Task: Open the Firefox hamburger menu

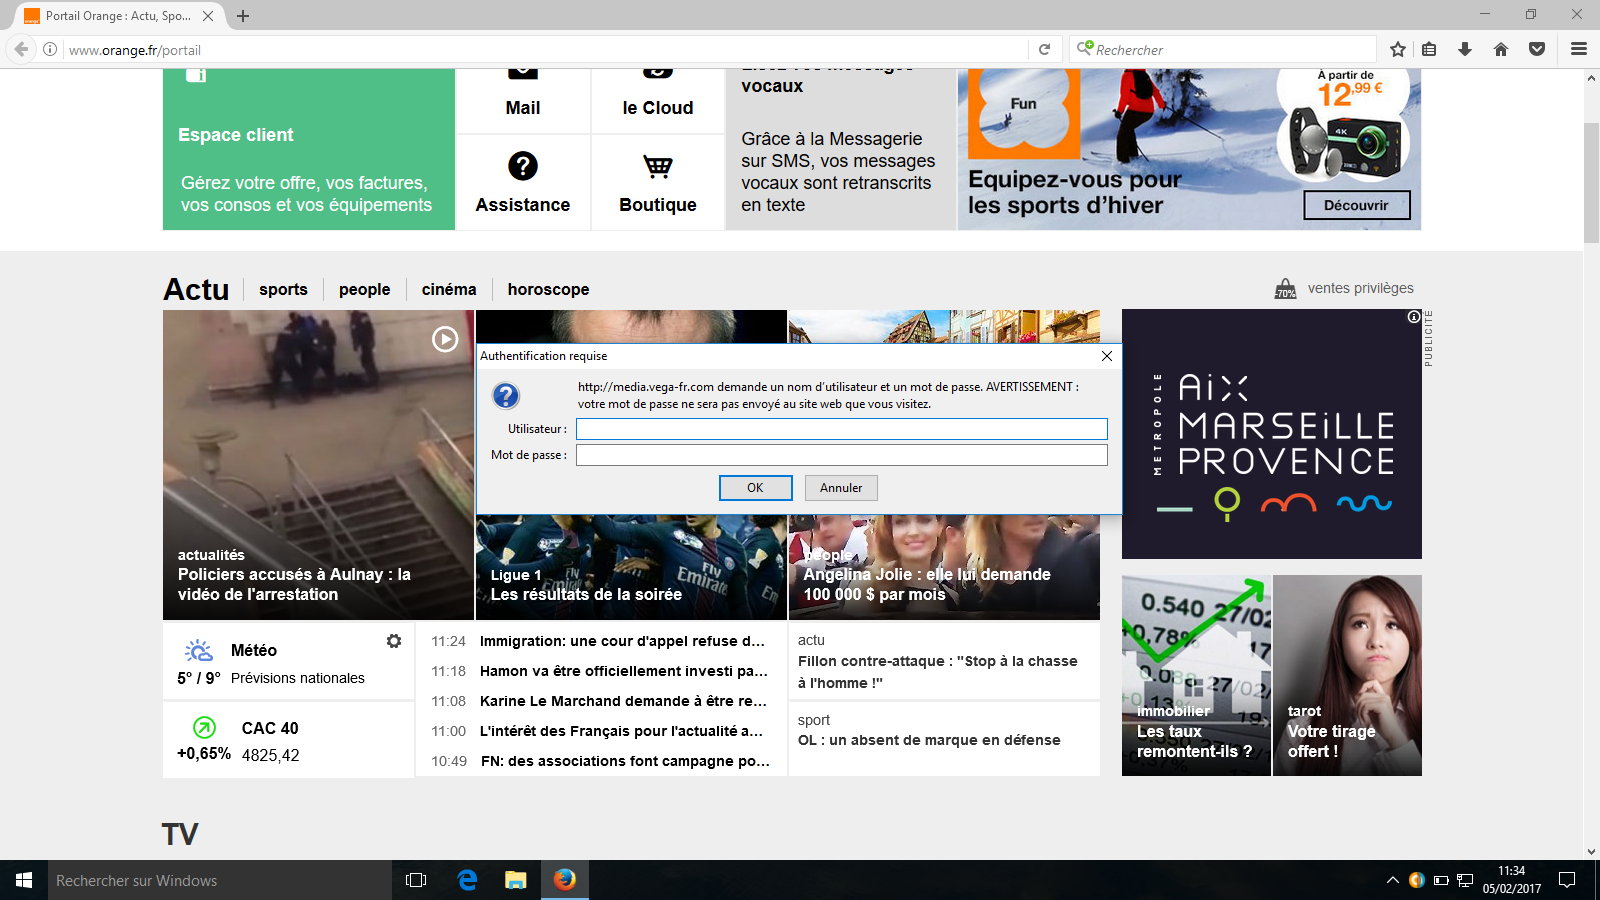Action: coord(1579,49)
